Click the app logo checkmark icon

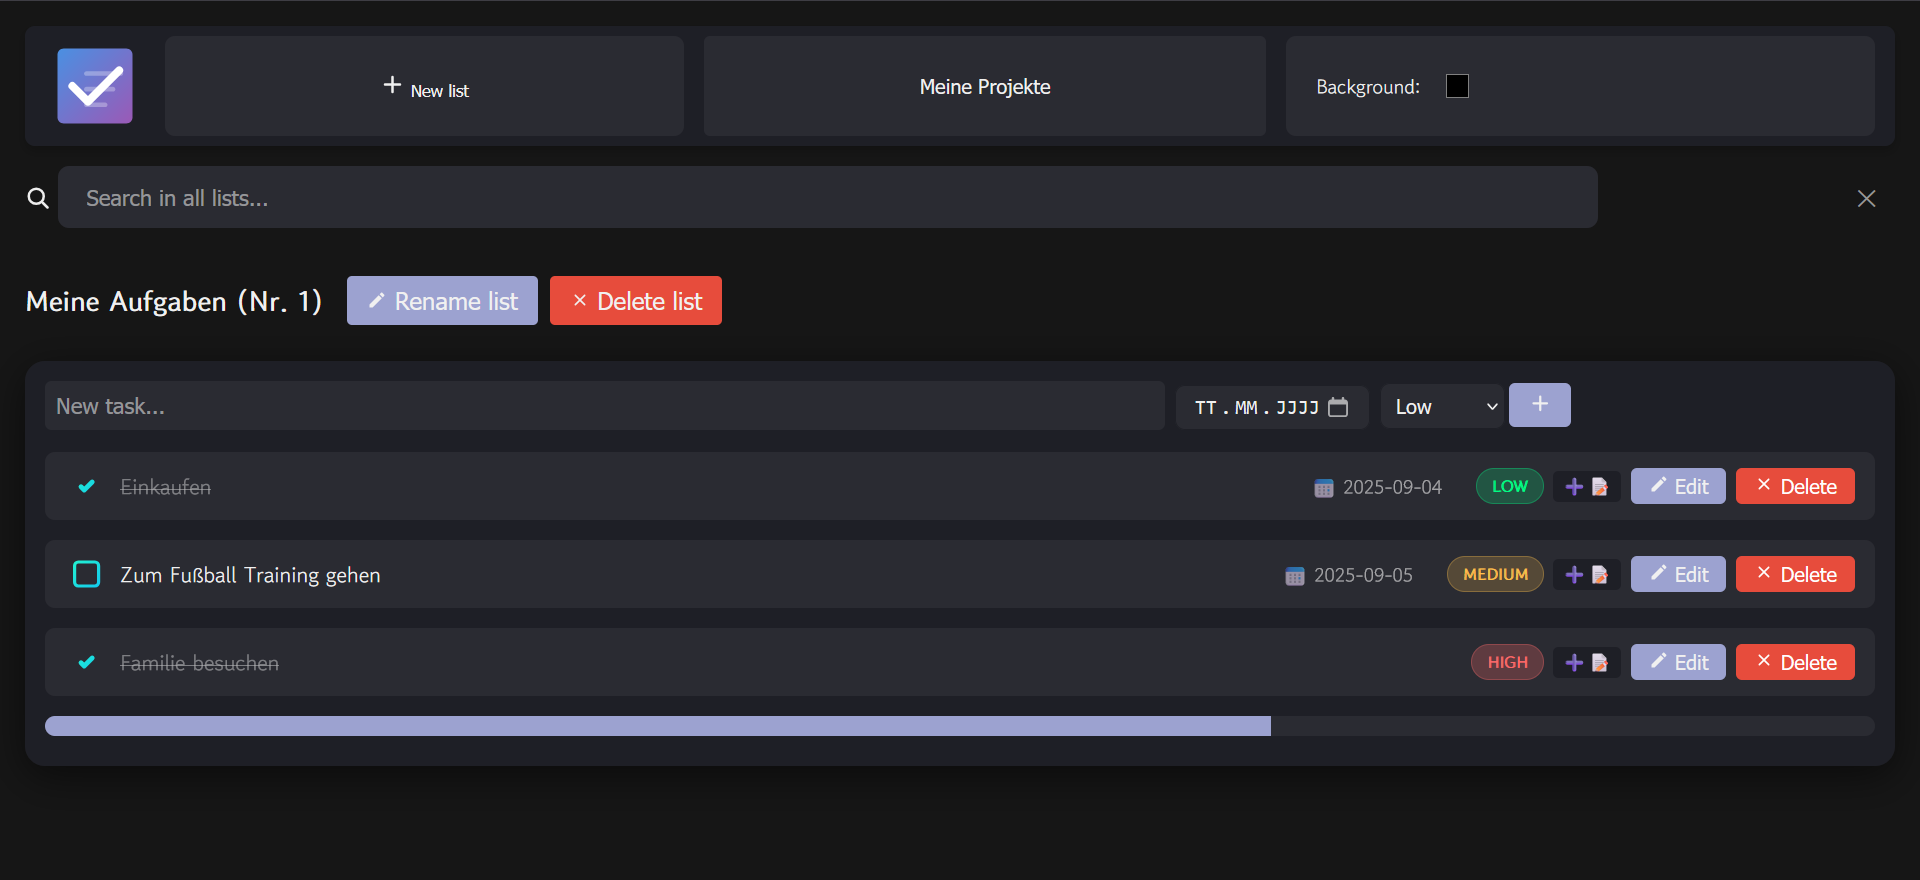point(95,86)
